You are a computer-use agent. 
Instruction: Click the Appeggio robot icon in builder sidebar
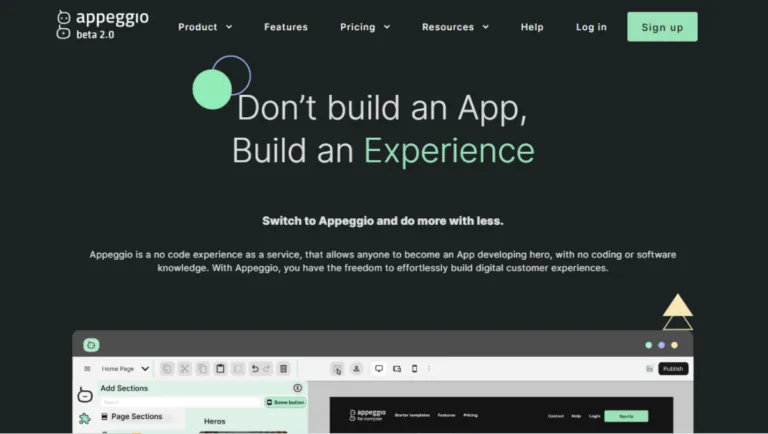pyautogui.click(x=85, y=394)
